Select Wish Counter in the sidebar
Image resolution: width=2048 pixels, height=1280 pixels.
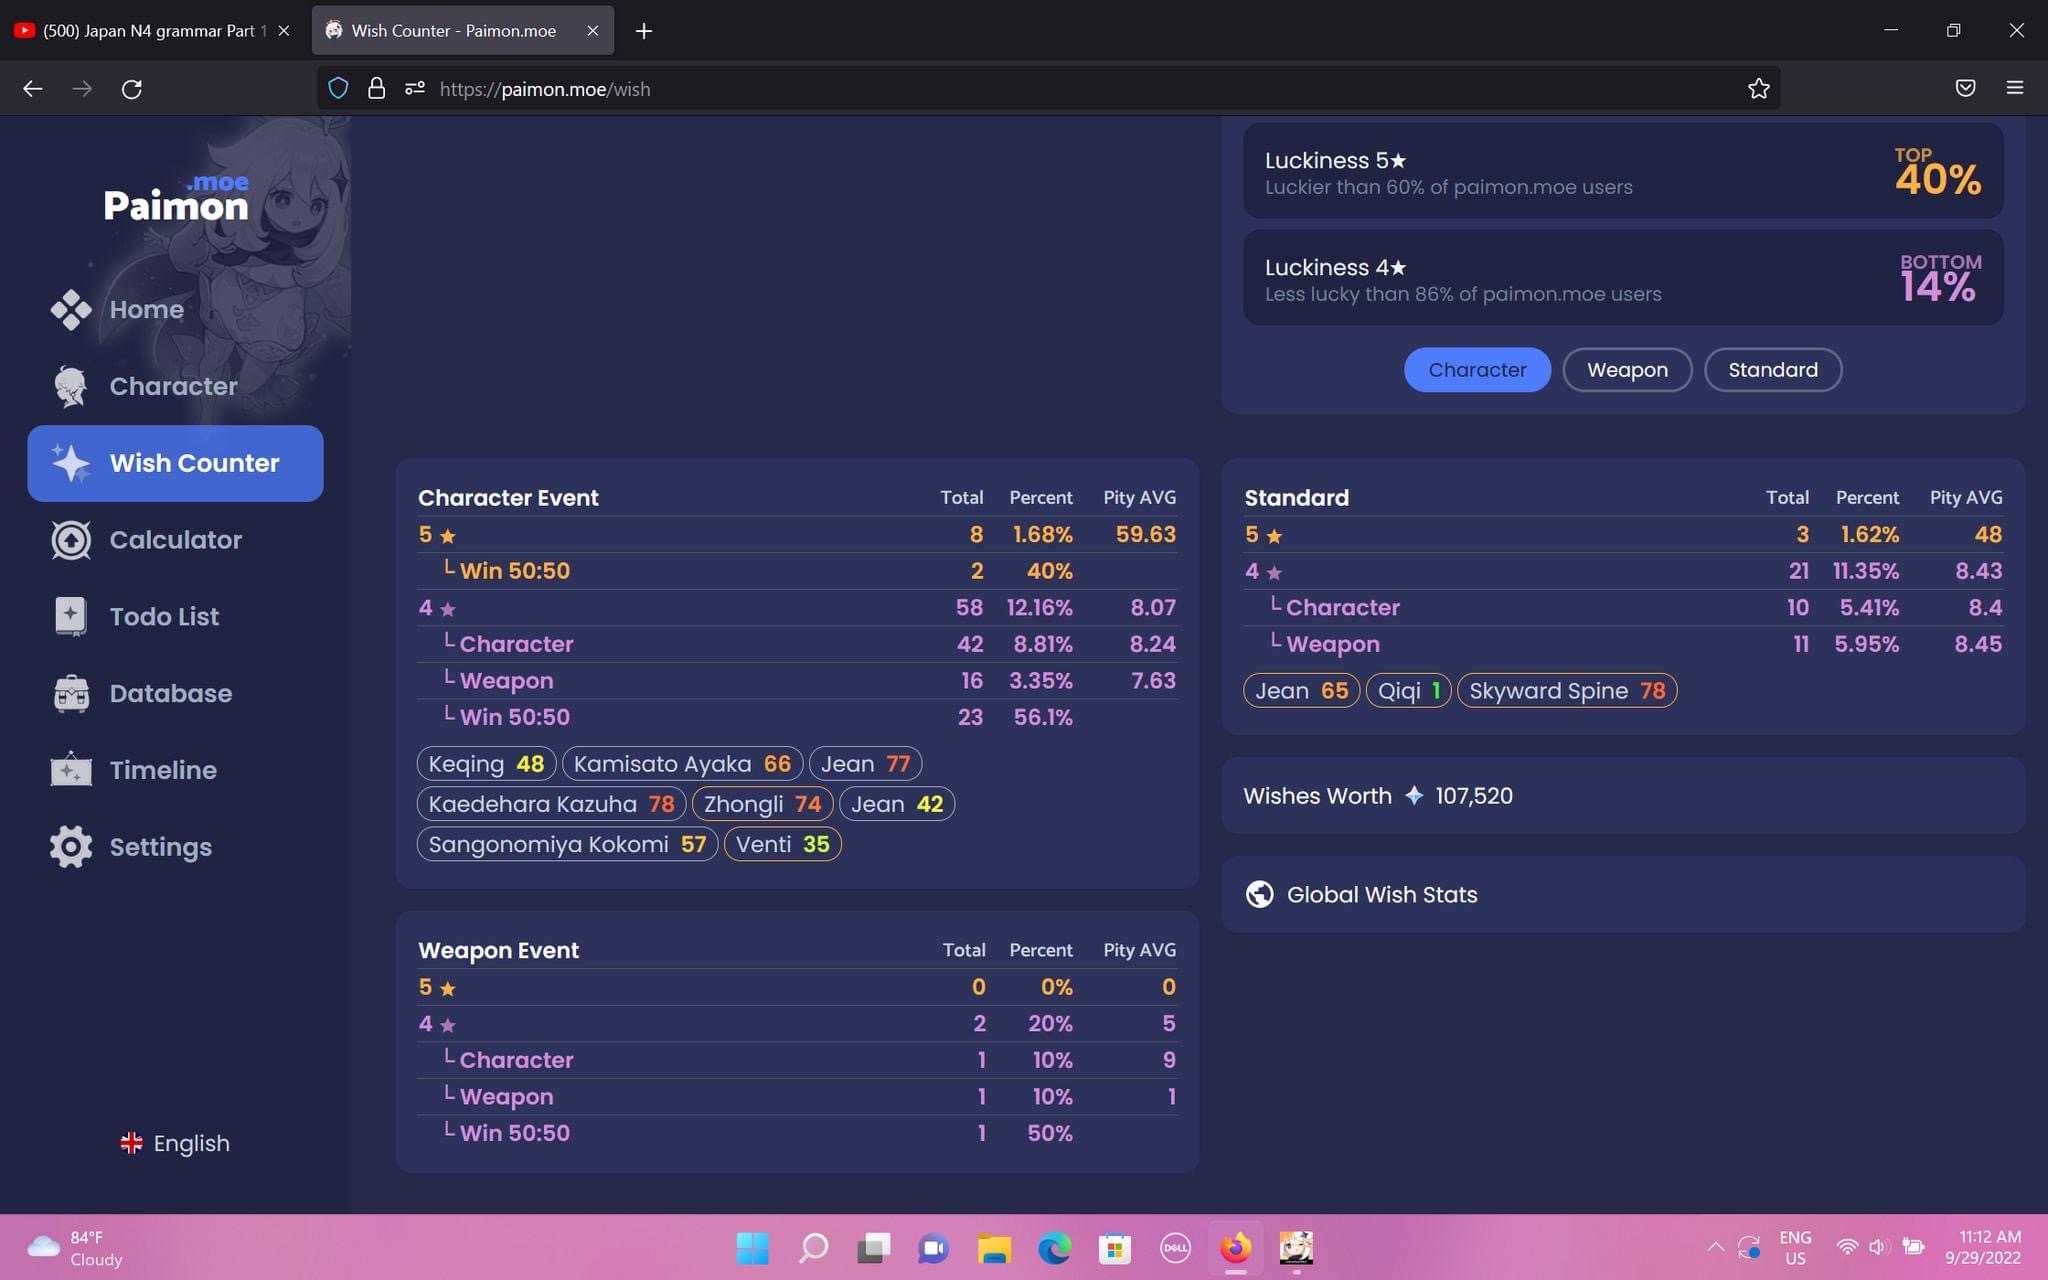[x=175, y=463]
